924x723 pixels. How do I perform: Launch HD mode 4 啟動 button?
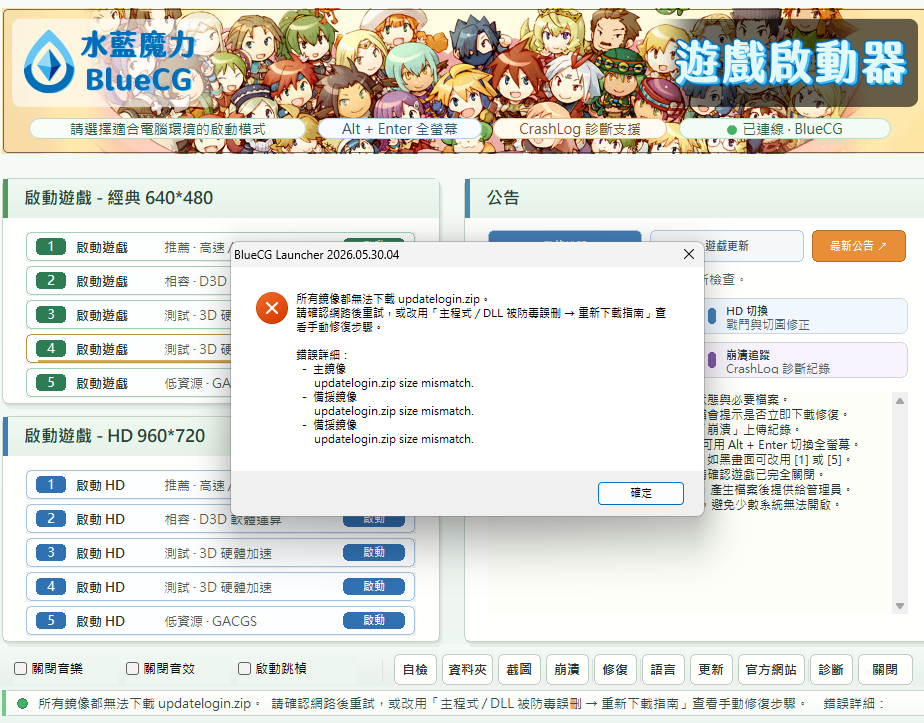pyautogui.click(x=374, y=586)
